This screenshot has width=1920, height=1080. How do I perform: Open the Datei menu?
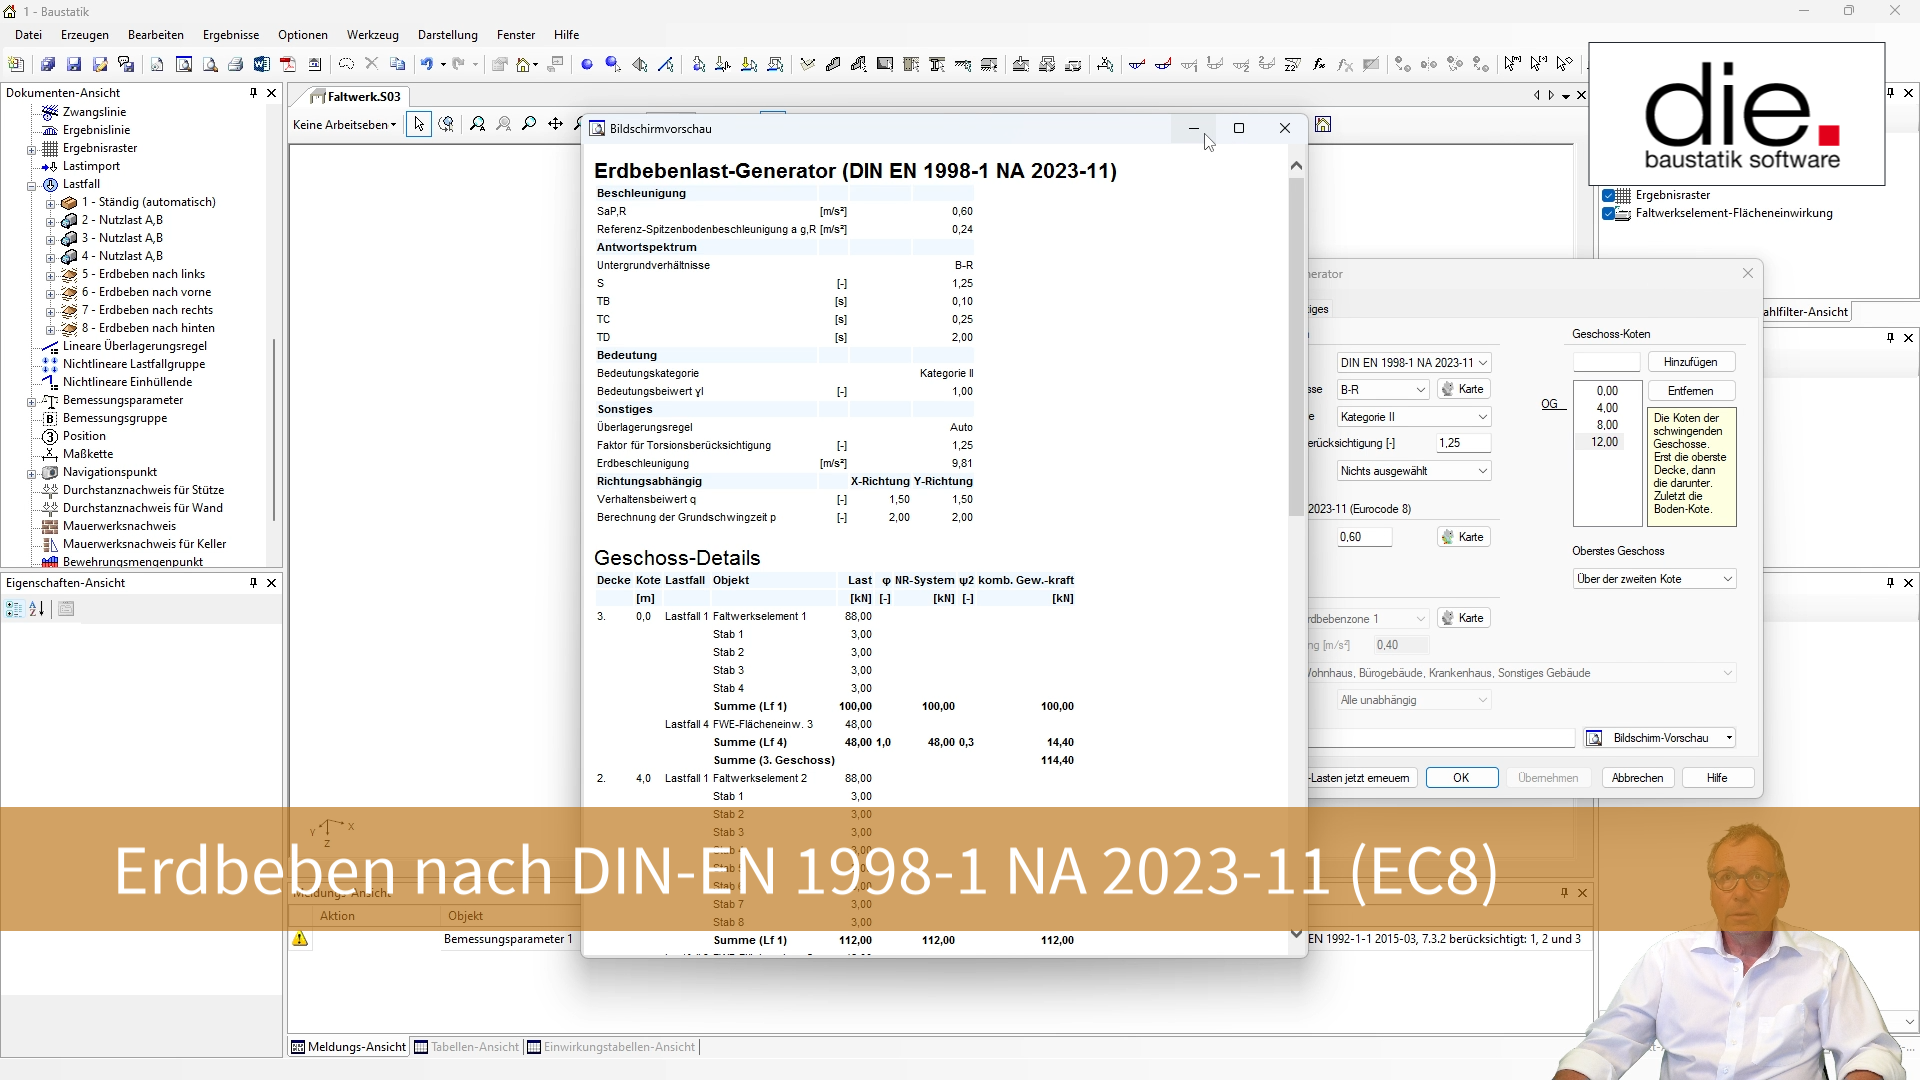(x=28, y=35)
